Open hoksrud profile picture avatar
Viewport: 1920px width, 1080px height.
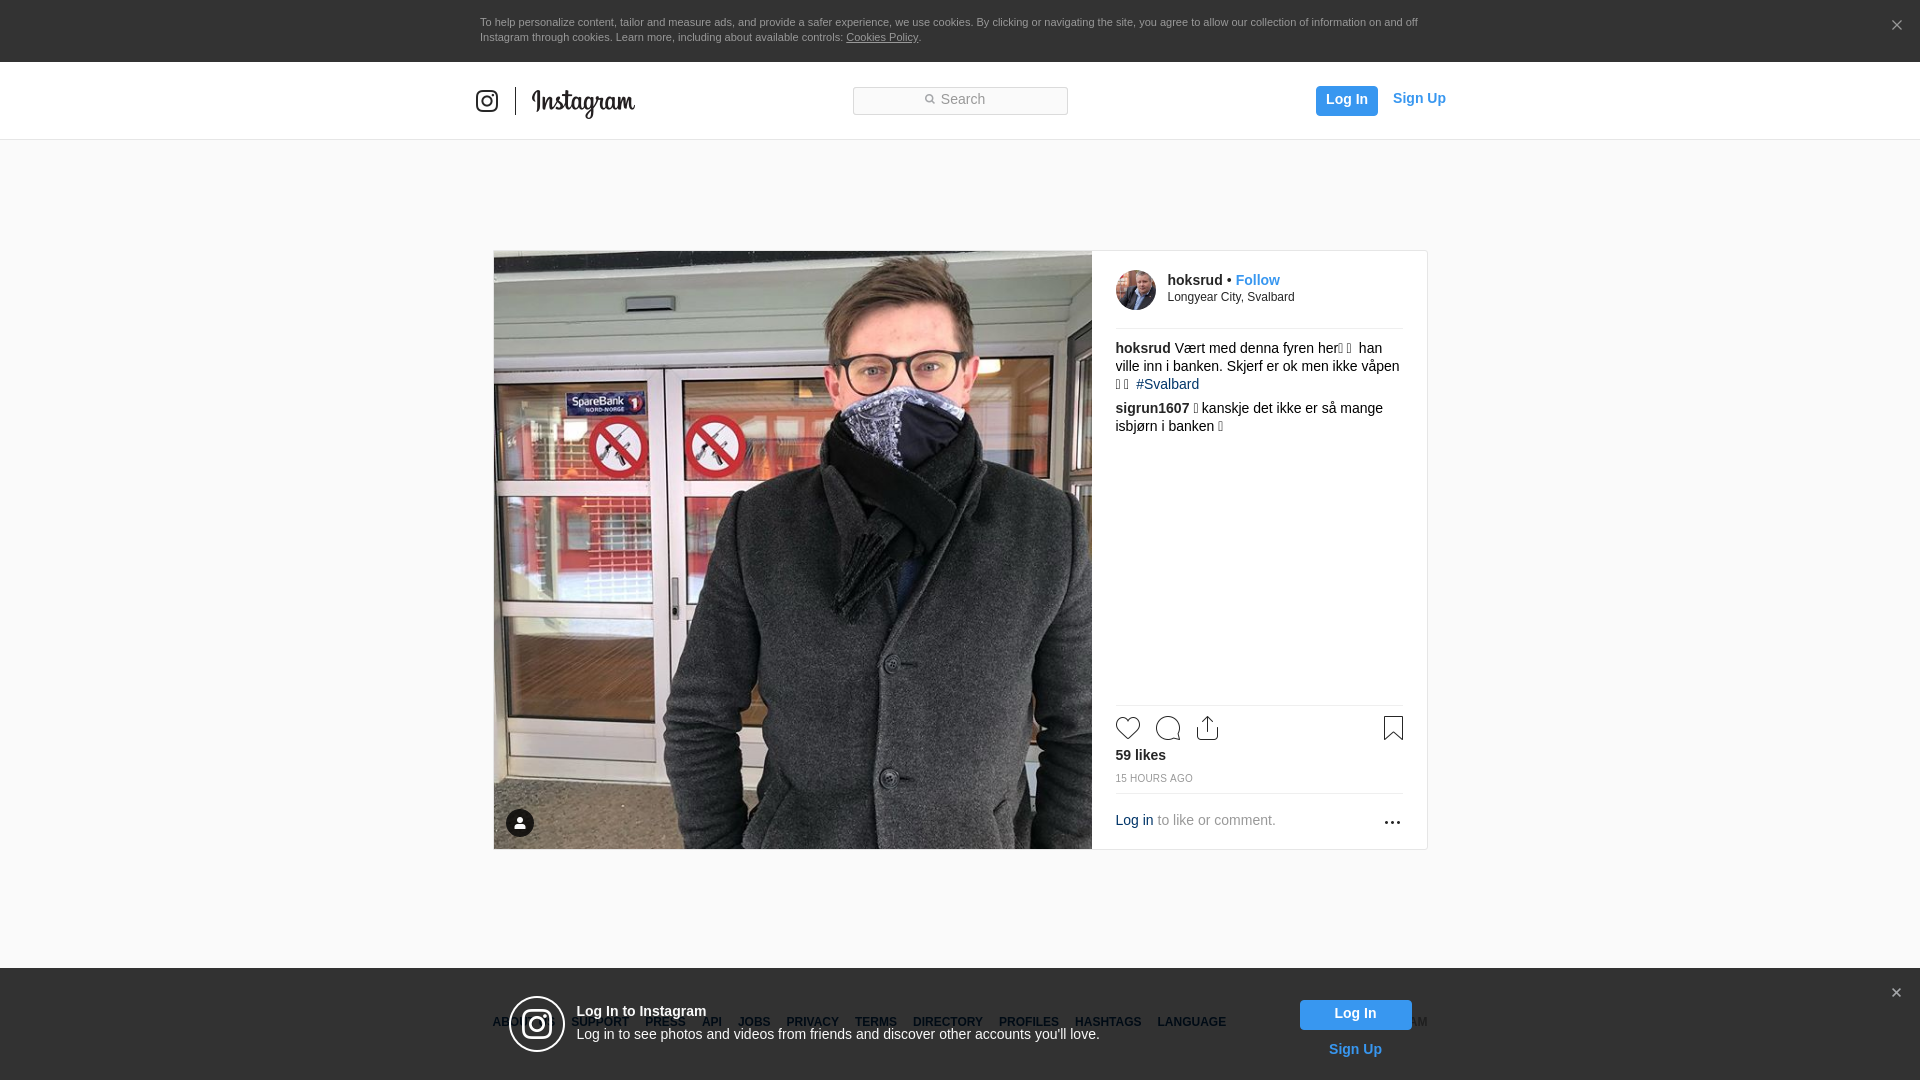(1135, 290)
